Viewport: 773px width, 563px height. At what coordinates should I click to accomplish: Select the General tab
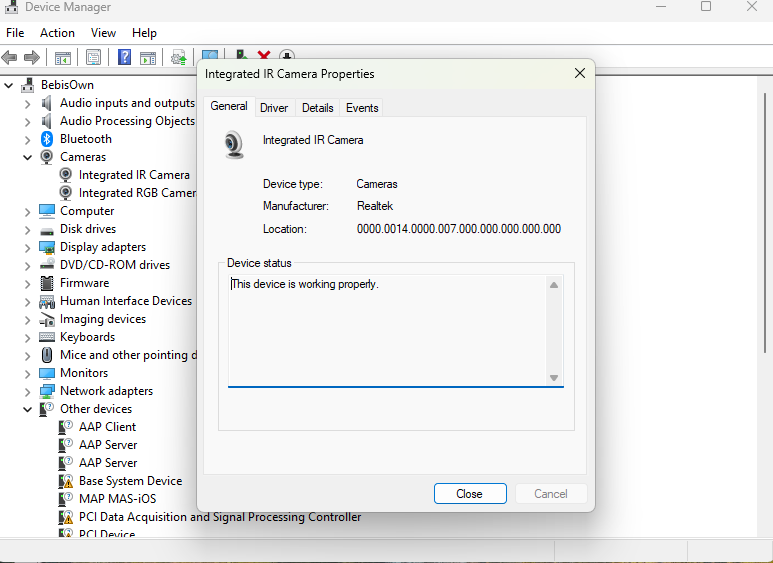[x=229, y=106]
